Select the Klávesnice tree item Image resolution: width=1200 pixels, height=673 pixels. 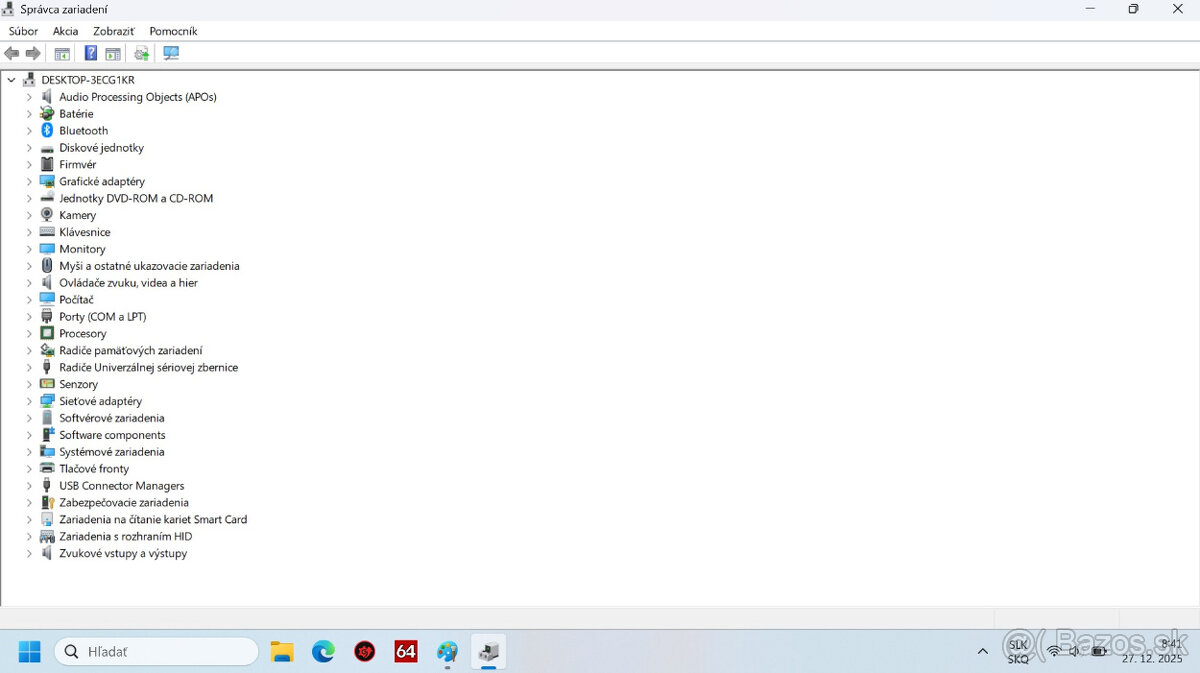pos(84,232)
